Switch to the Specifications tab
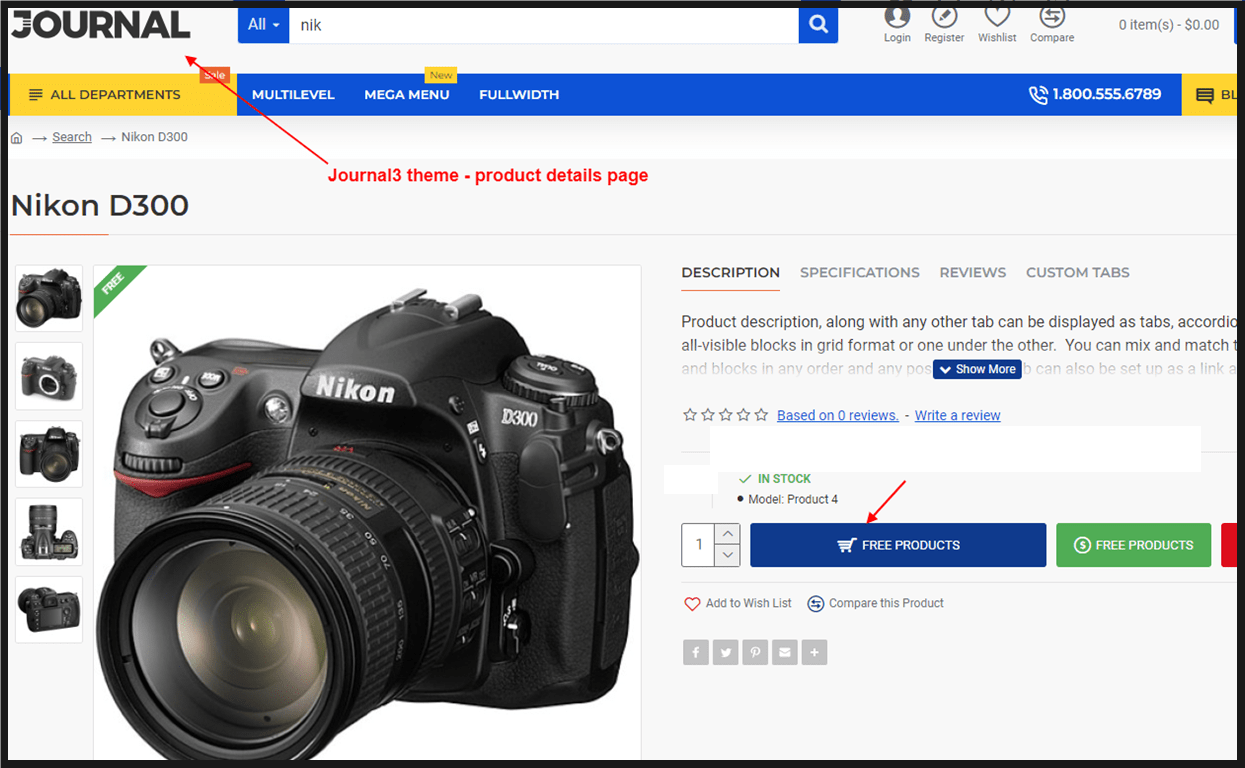This screenshot has height=768, width=1245. pos(859,272)
